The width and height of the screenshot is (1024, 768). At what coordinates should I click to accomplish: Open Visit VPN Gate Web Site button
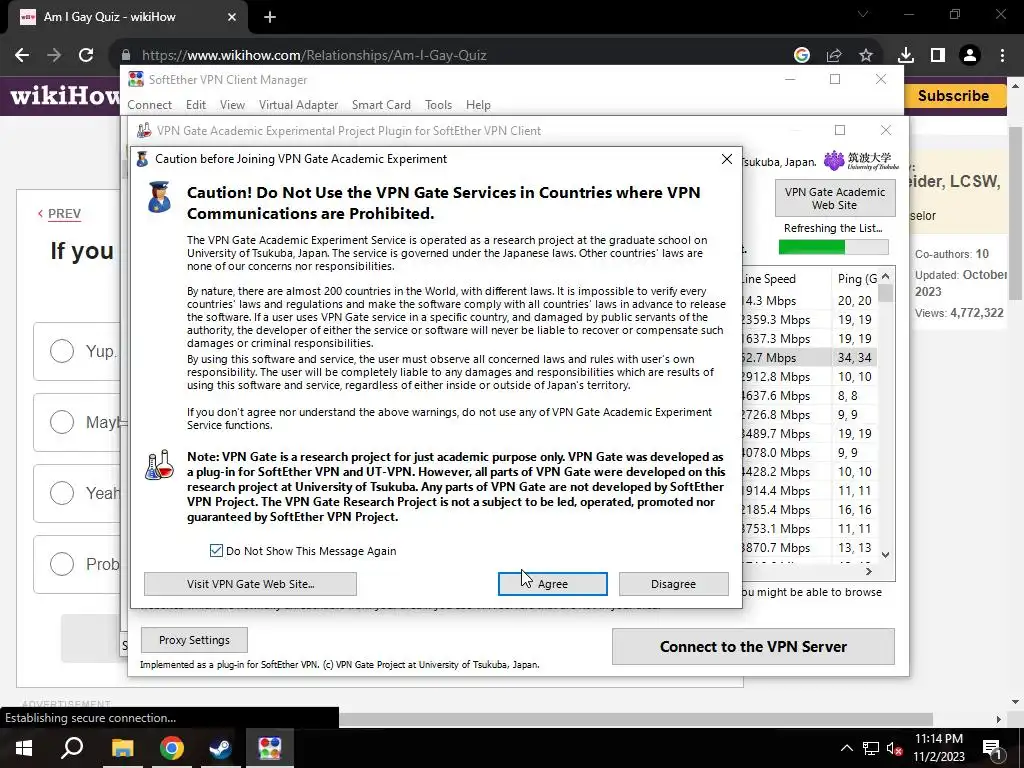click(x=250, y=584)
